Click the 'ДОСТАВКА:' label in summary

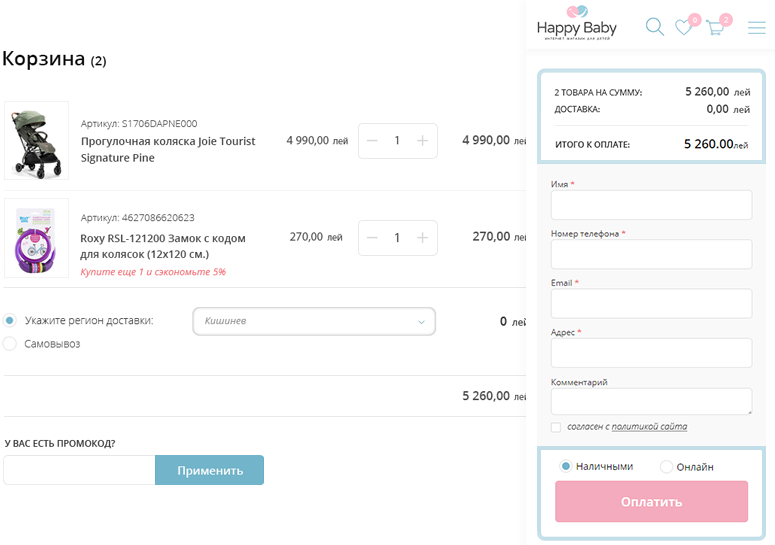(x=577, y=109)
